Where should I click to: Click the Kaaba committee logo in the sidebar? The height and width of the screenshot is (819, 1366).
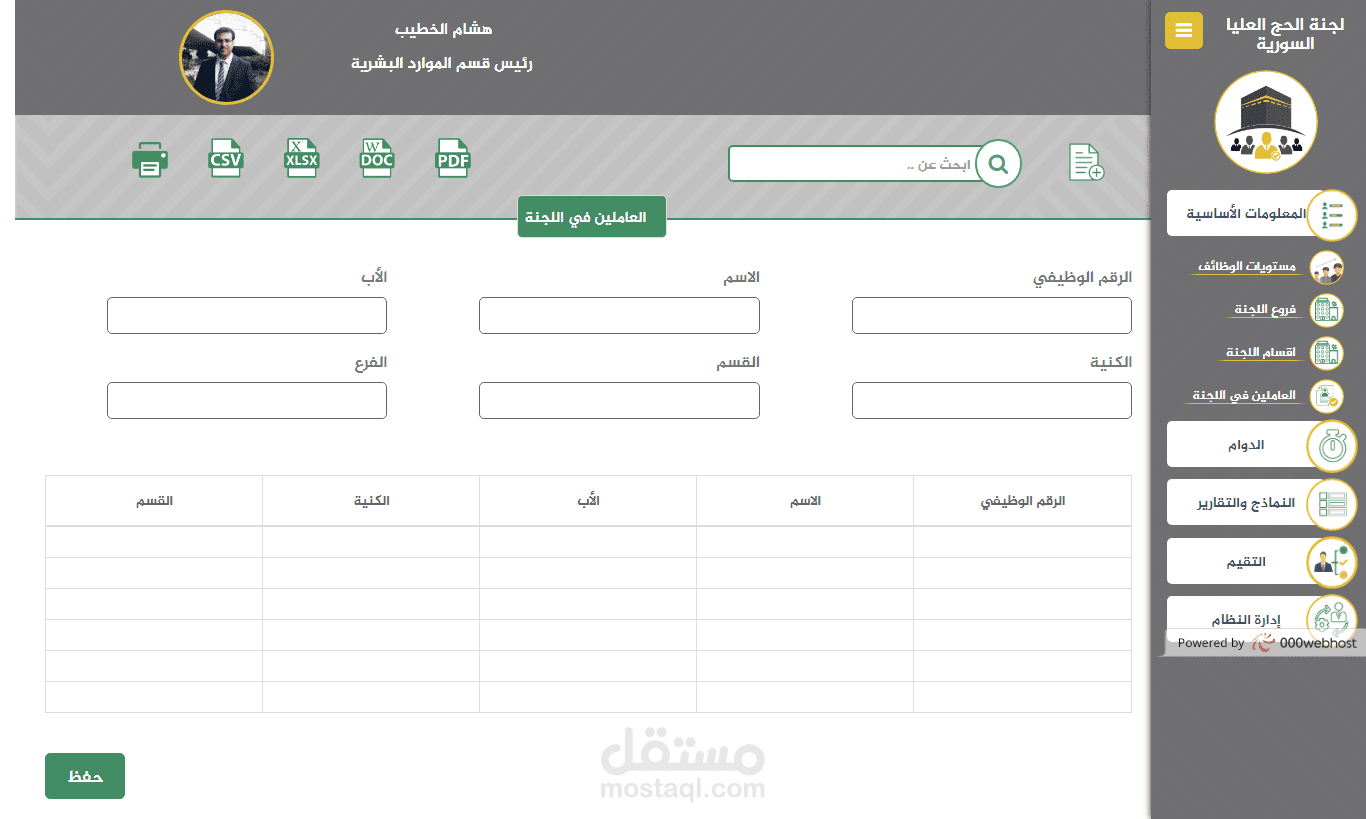[x=1266, y=120]
